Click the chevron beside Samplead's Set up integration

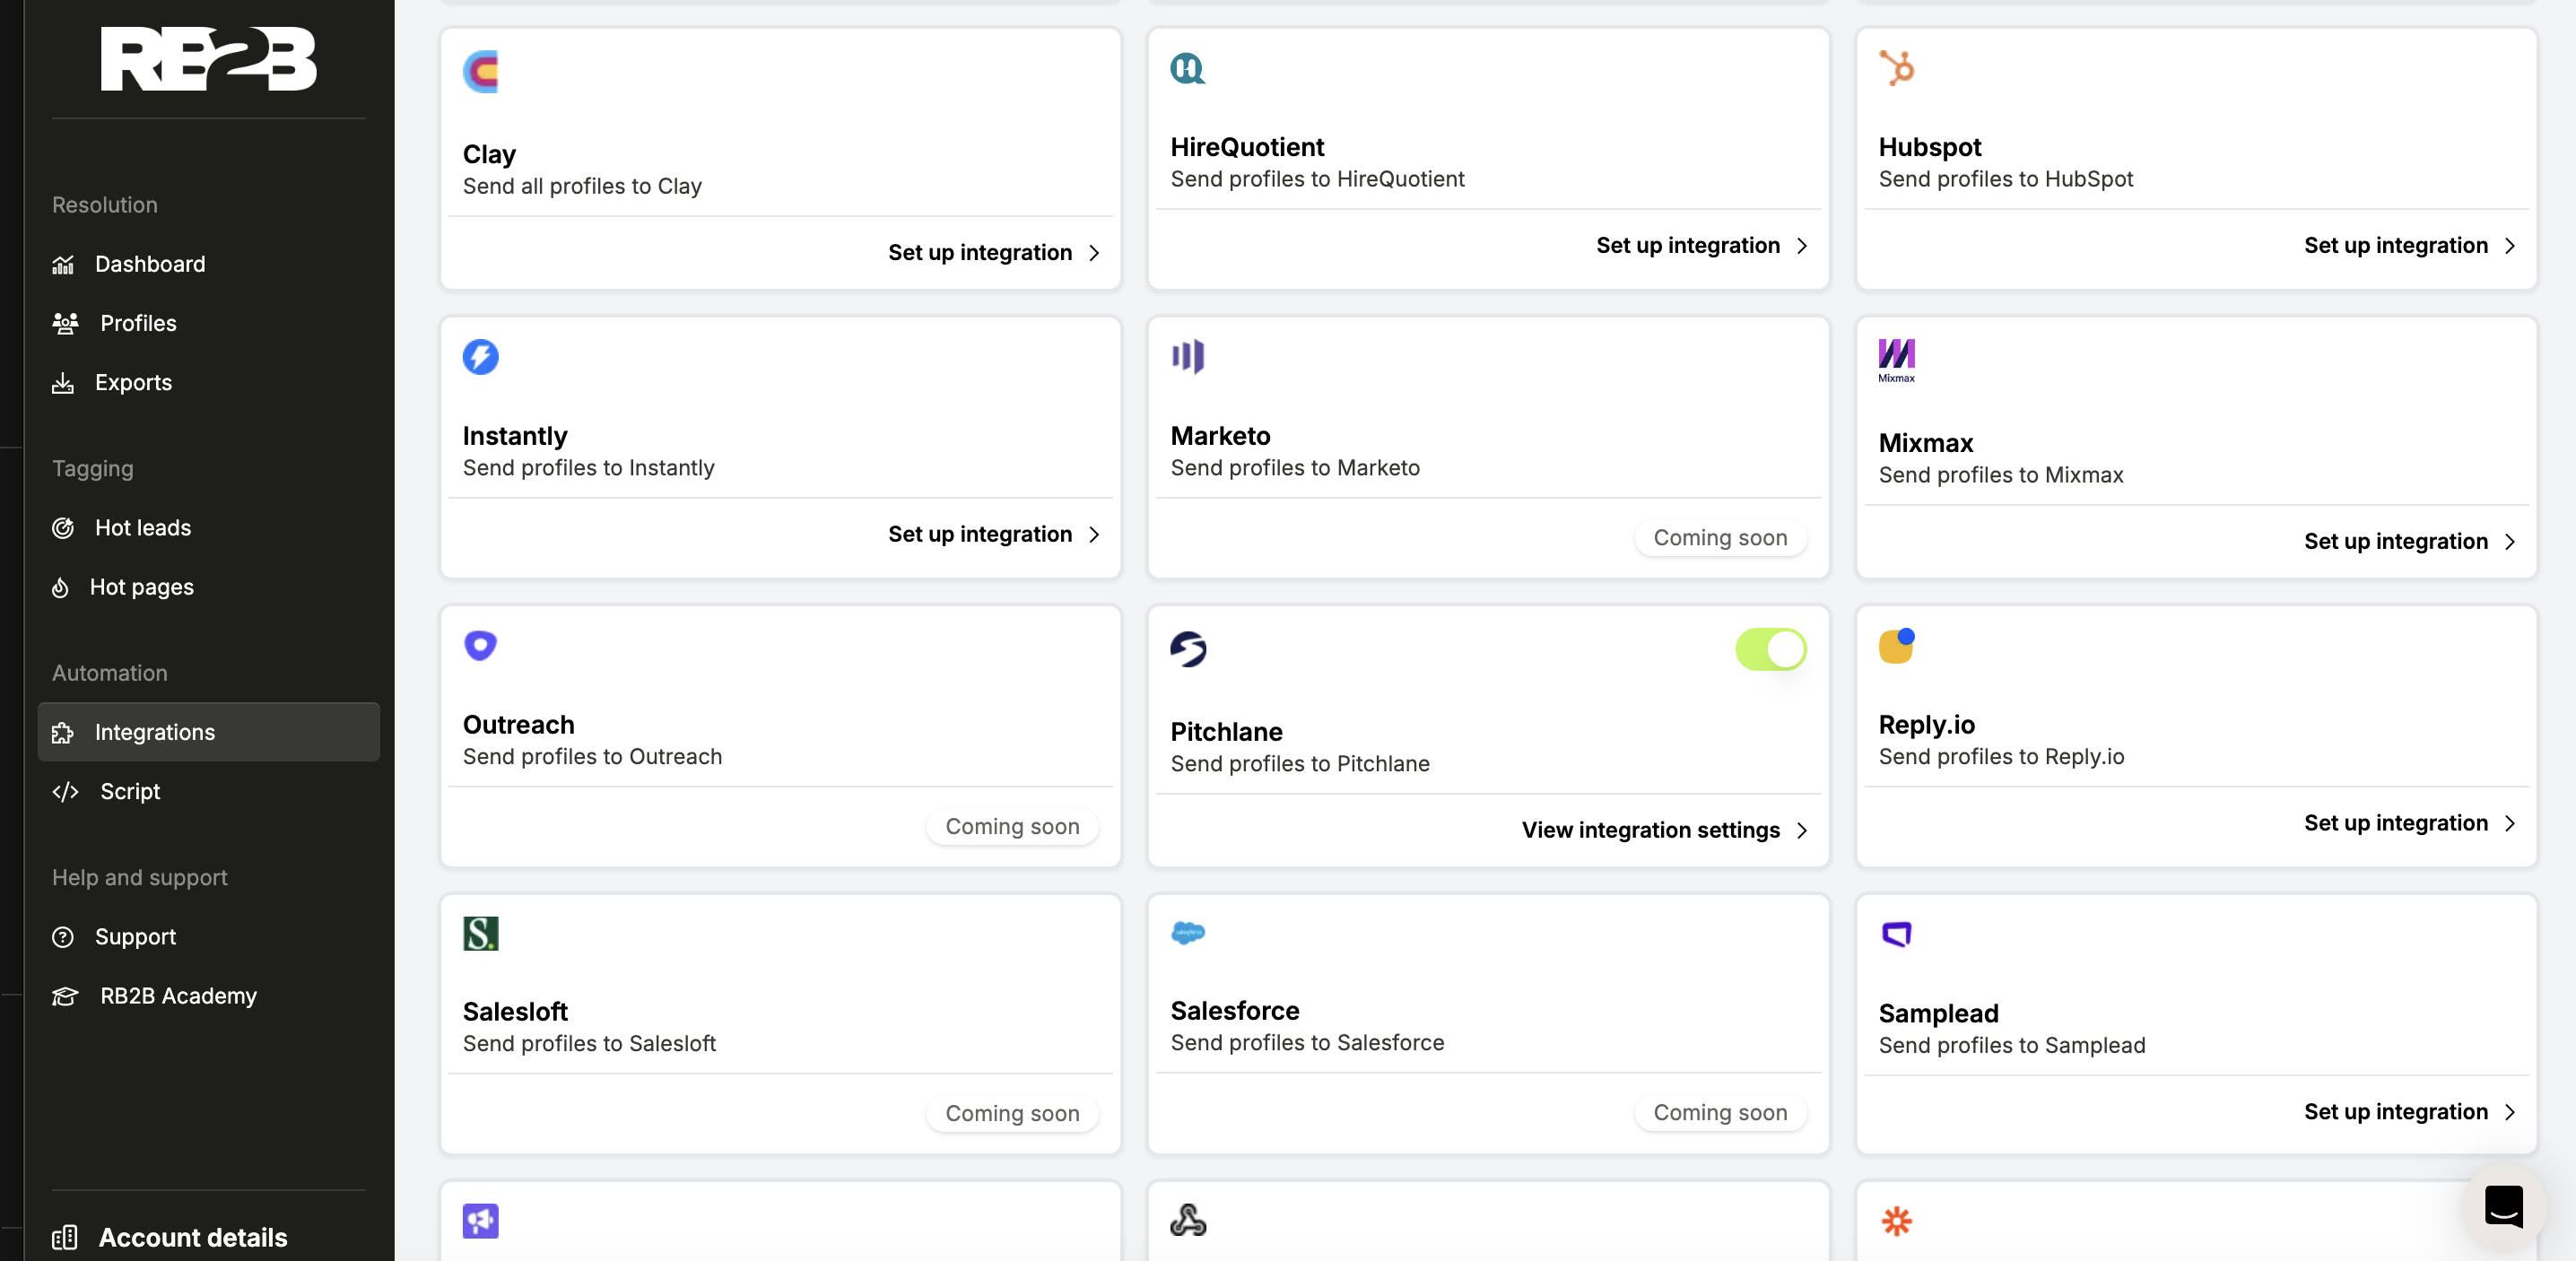click(2510, 1112)
